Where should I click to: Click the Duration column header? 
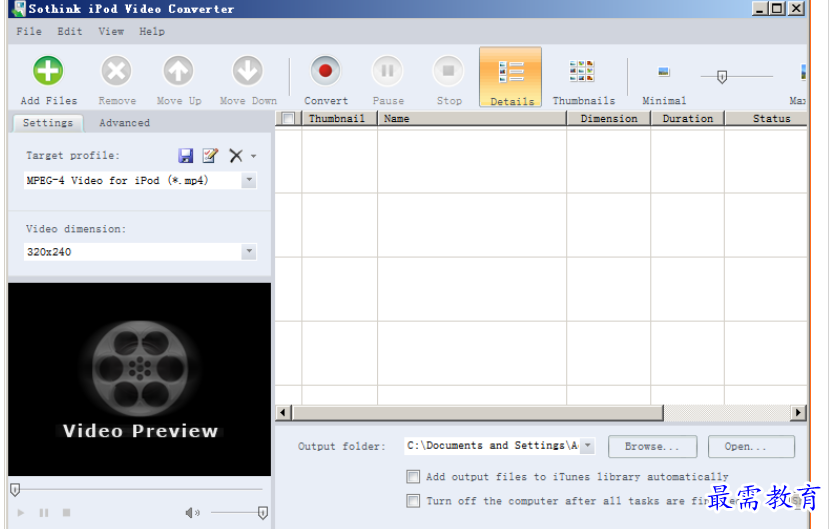pyautogui.click(x=687, y=118)
